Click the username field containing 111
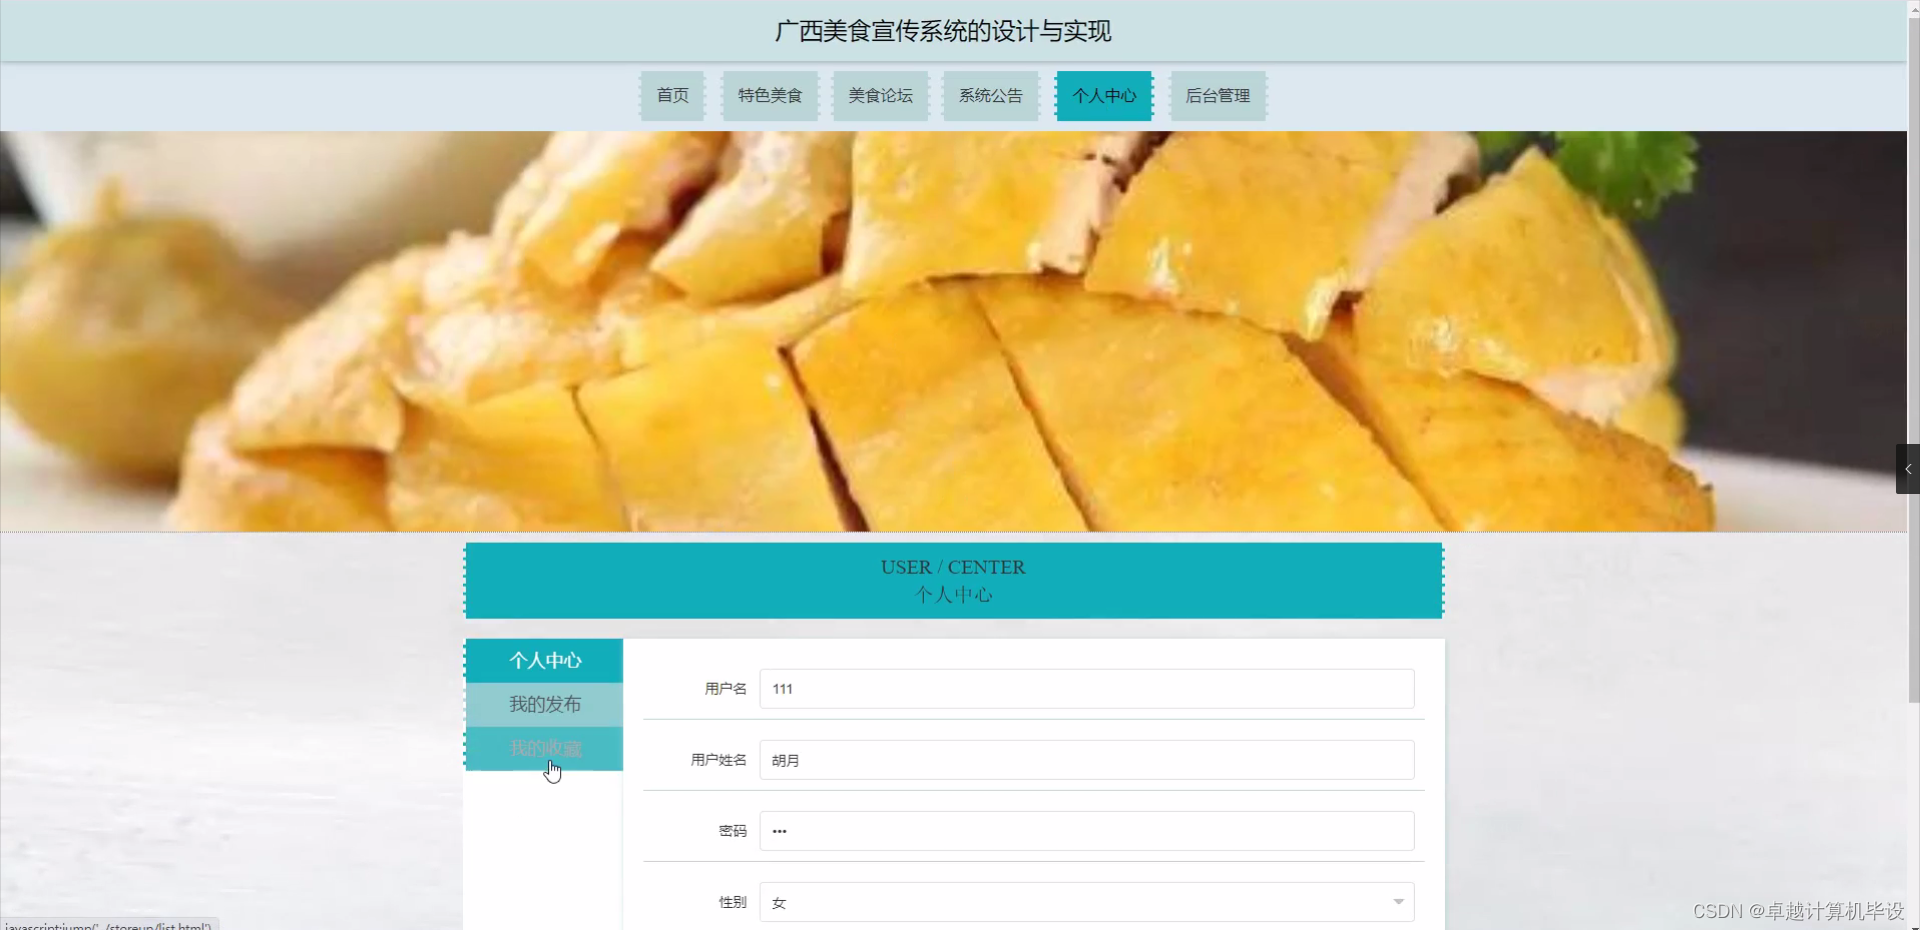Screen dimensions: 1920x930 click(x=1085, y=688)
